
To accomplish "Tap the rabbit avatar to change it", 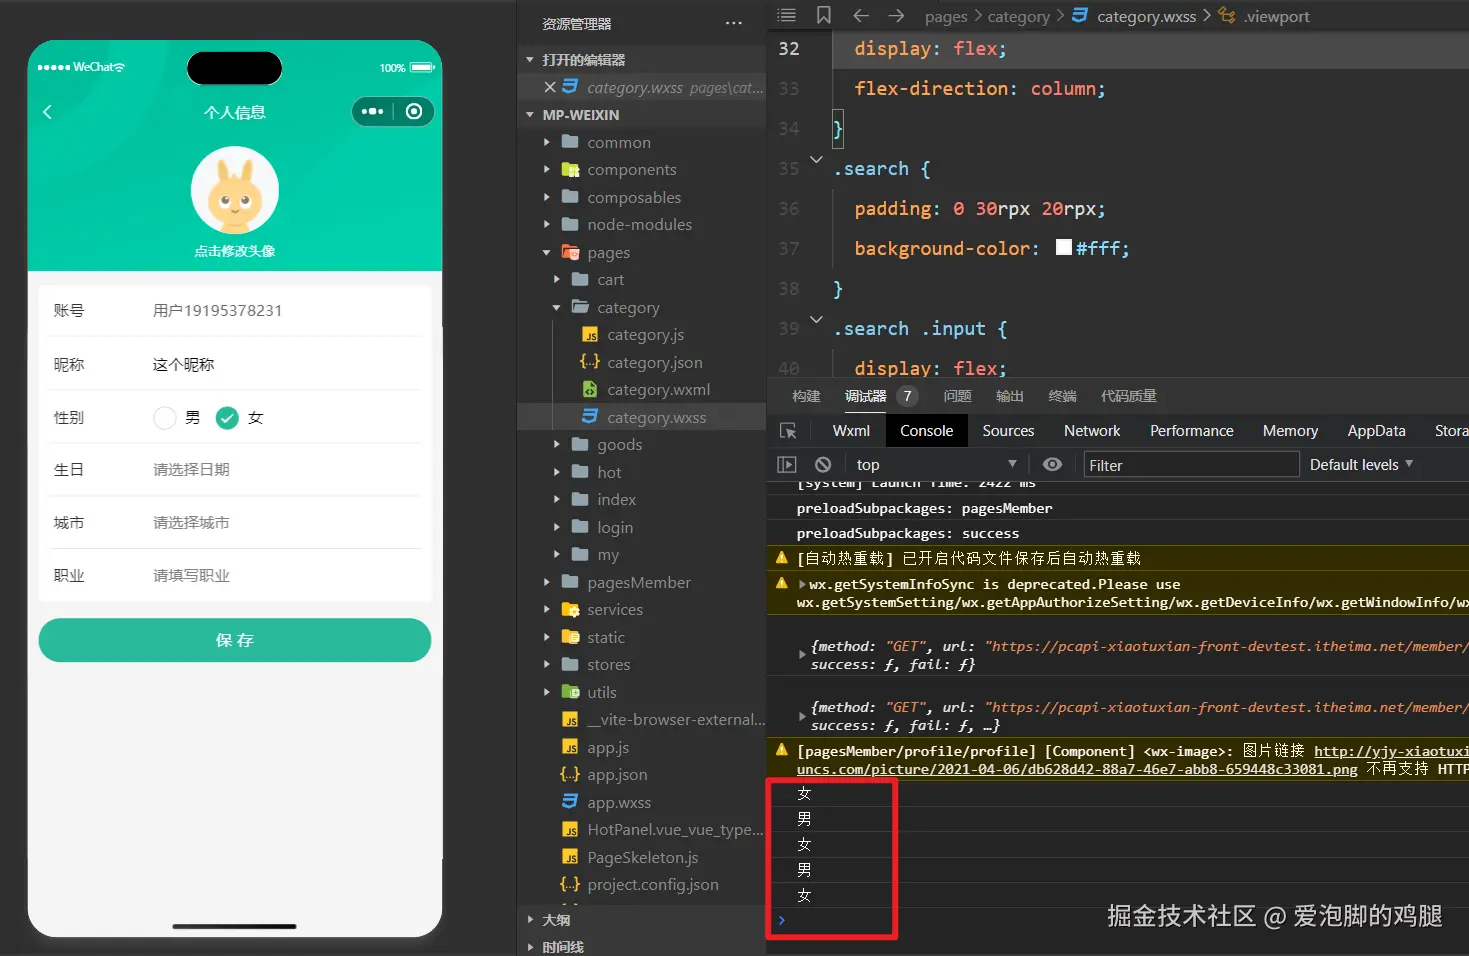I will [x=235, y=190].
